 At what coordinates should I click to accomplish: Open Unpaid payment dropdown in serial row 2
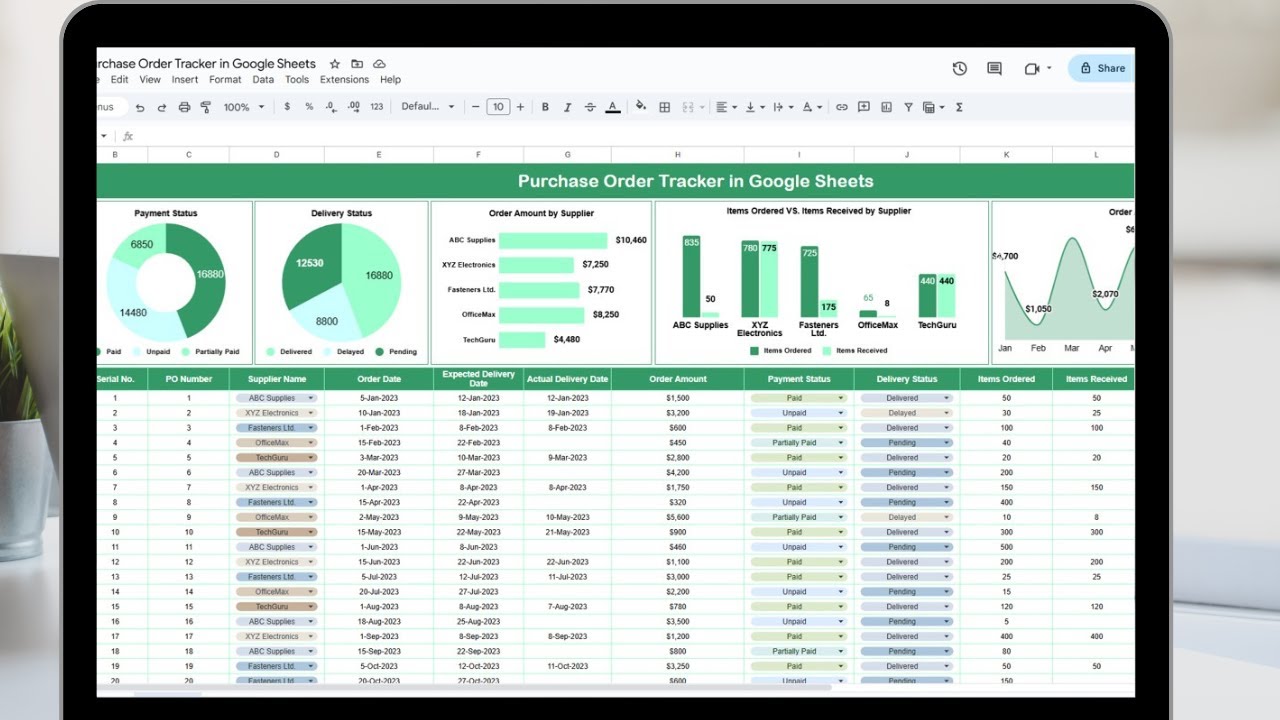pyautogui.click(x=841, y=413)
